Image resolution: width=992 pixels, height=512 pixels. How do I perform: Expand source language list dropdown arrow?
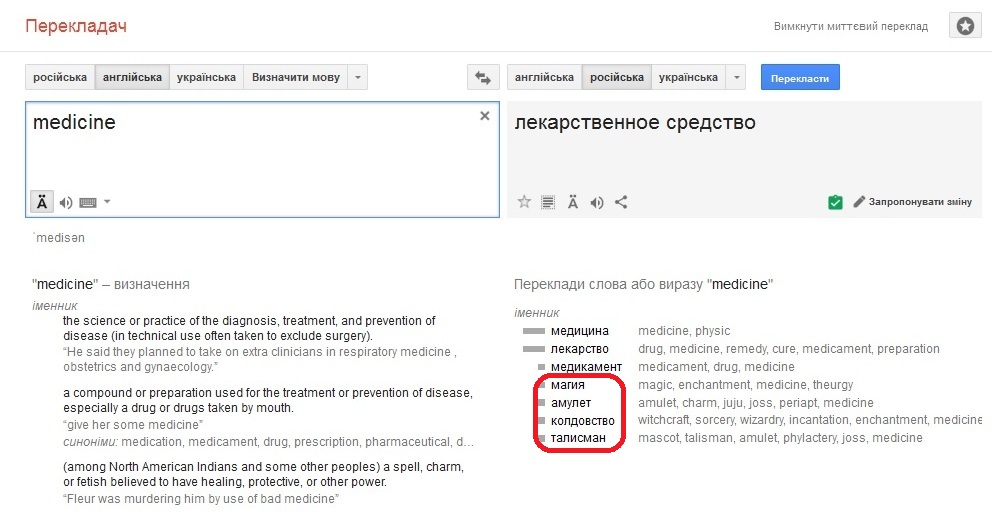coord(358,77)
